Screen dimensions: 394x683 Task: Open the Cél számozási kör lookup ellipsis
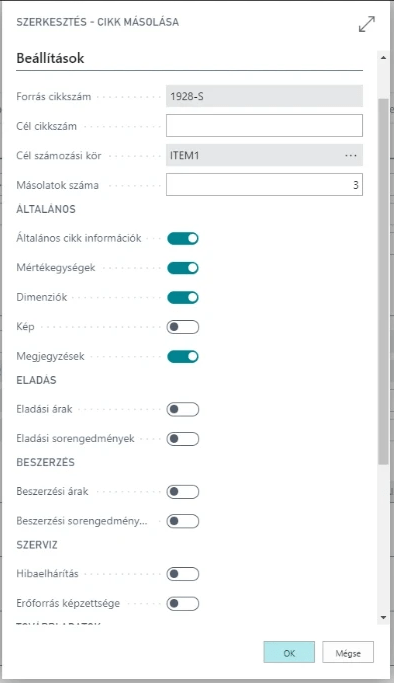click(351, 156)
